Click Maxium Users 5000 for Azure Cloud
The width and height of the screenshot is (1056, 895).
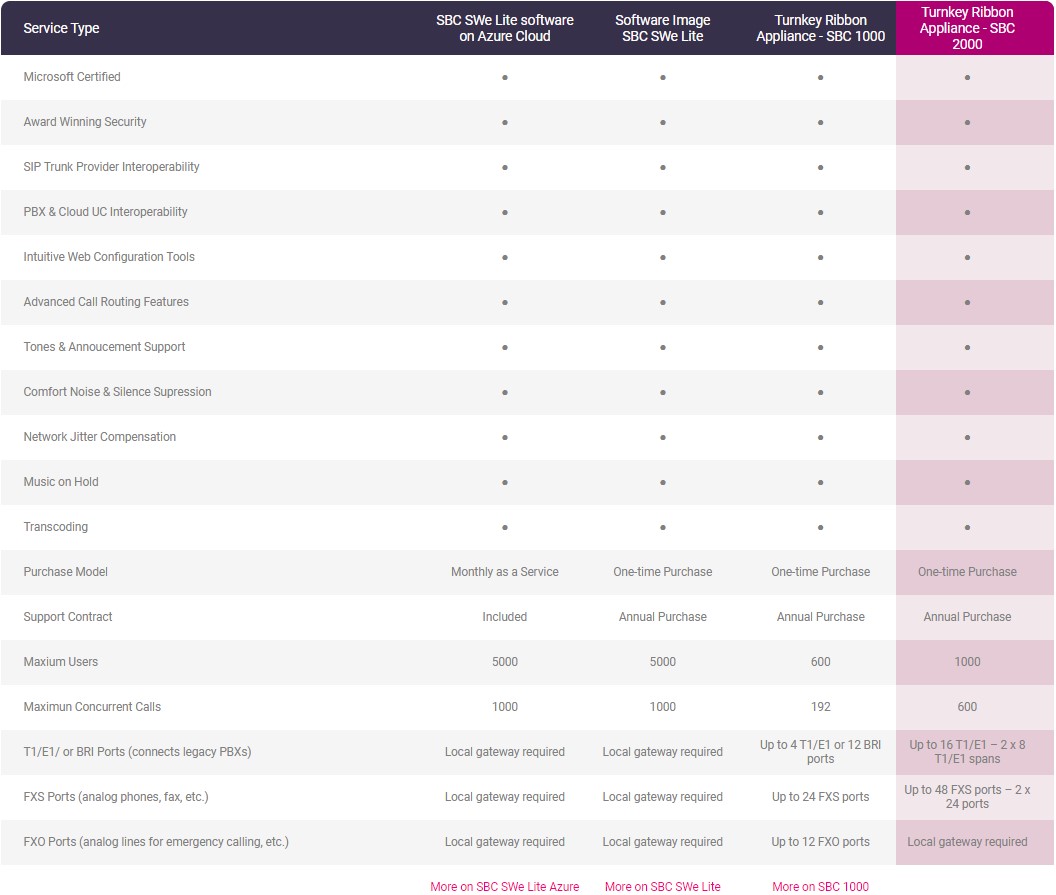click(504, 662)
